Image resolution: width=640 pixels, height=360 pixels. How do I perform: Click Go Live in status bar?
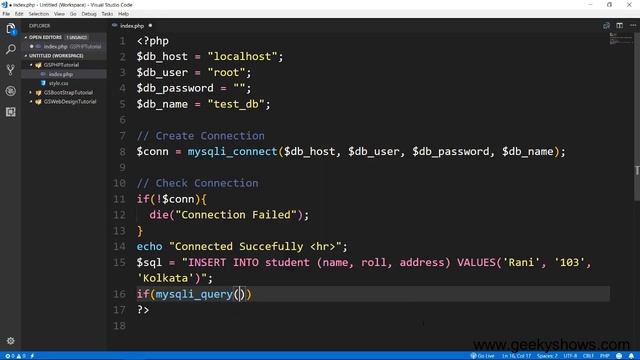click(x=482, y=356)
